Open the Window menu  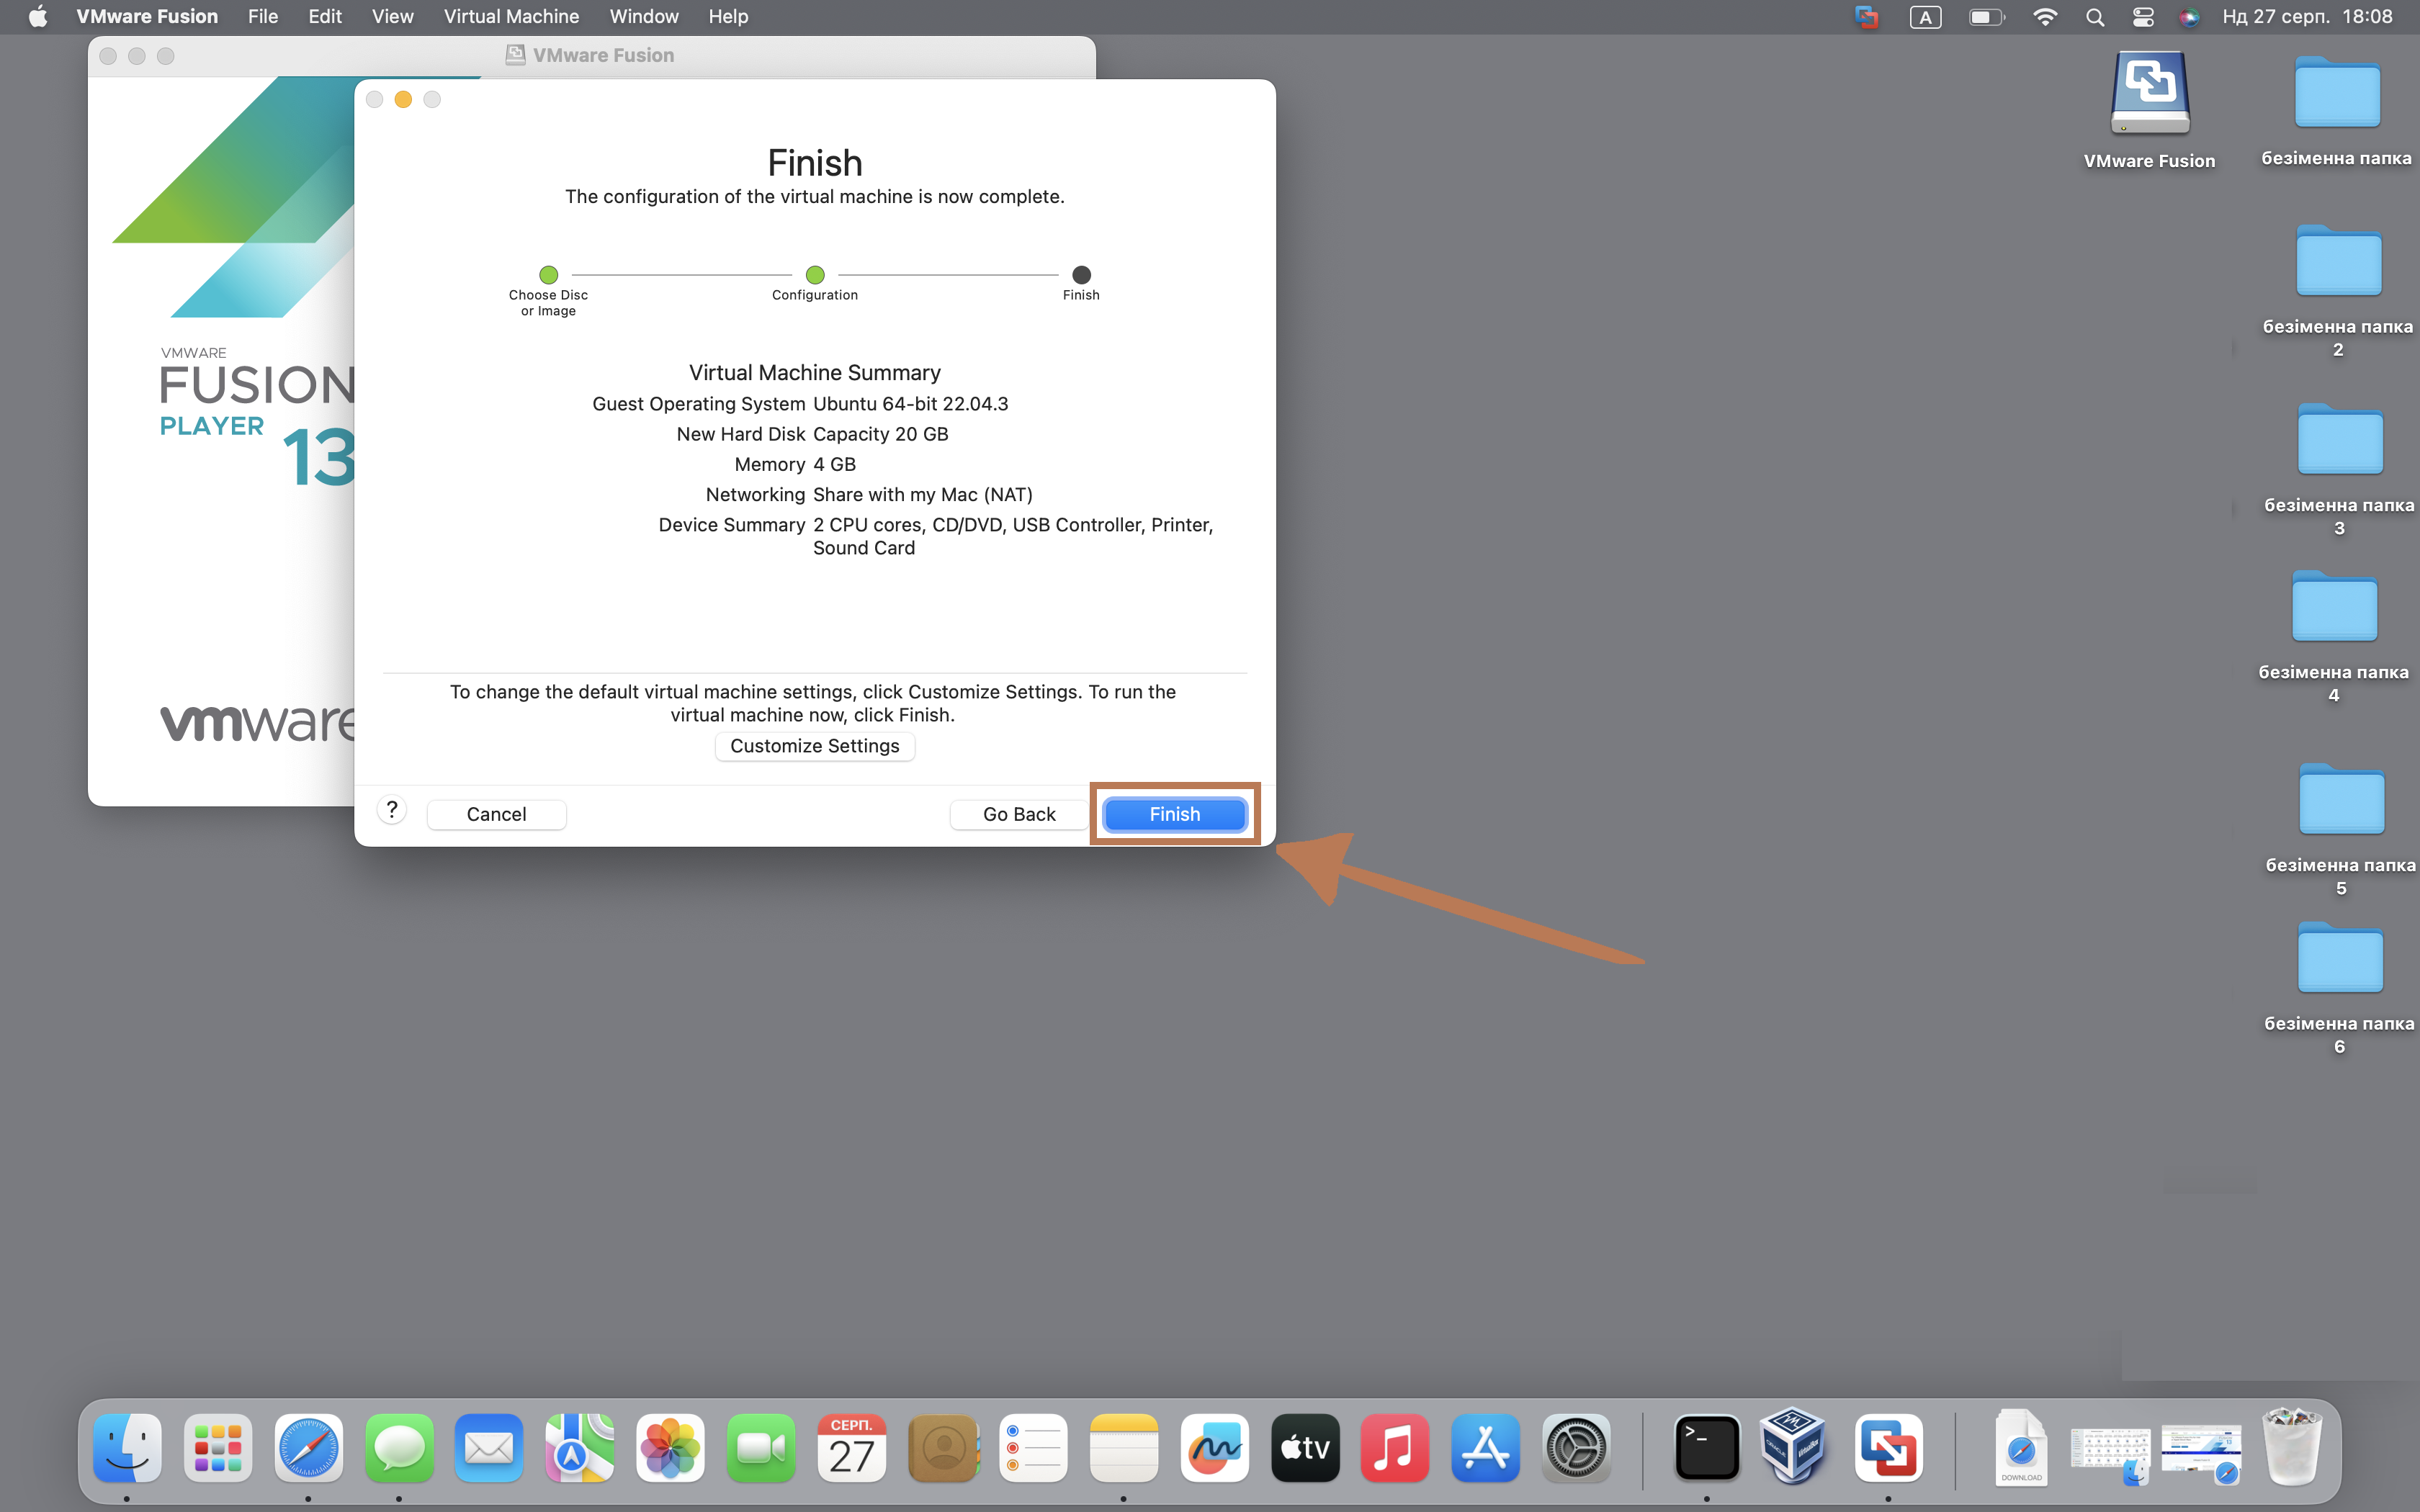[x=644, y=16]
